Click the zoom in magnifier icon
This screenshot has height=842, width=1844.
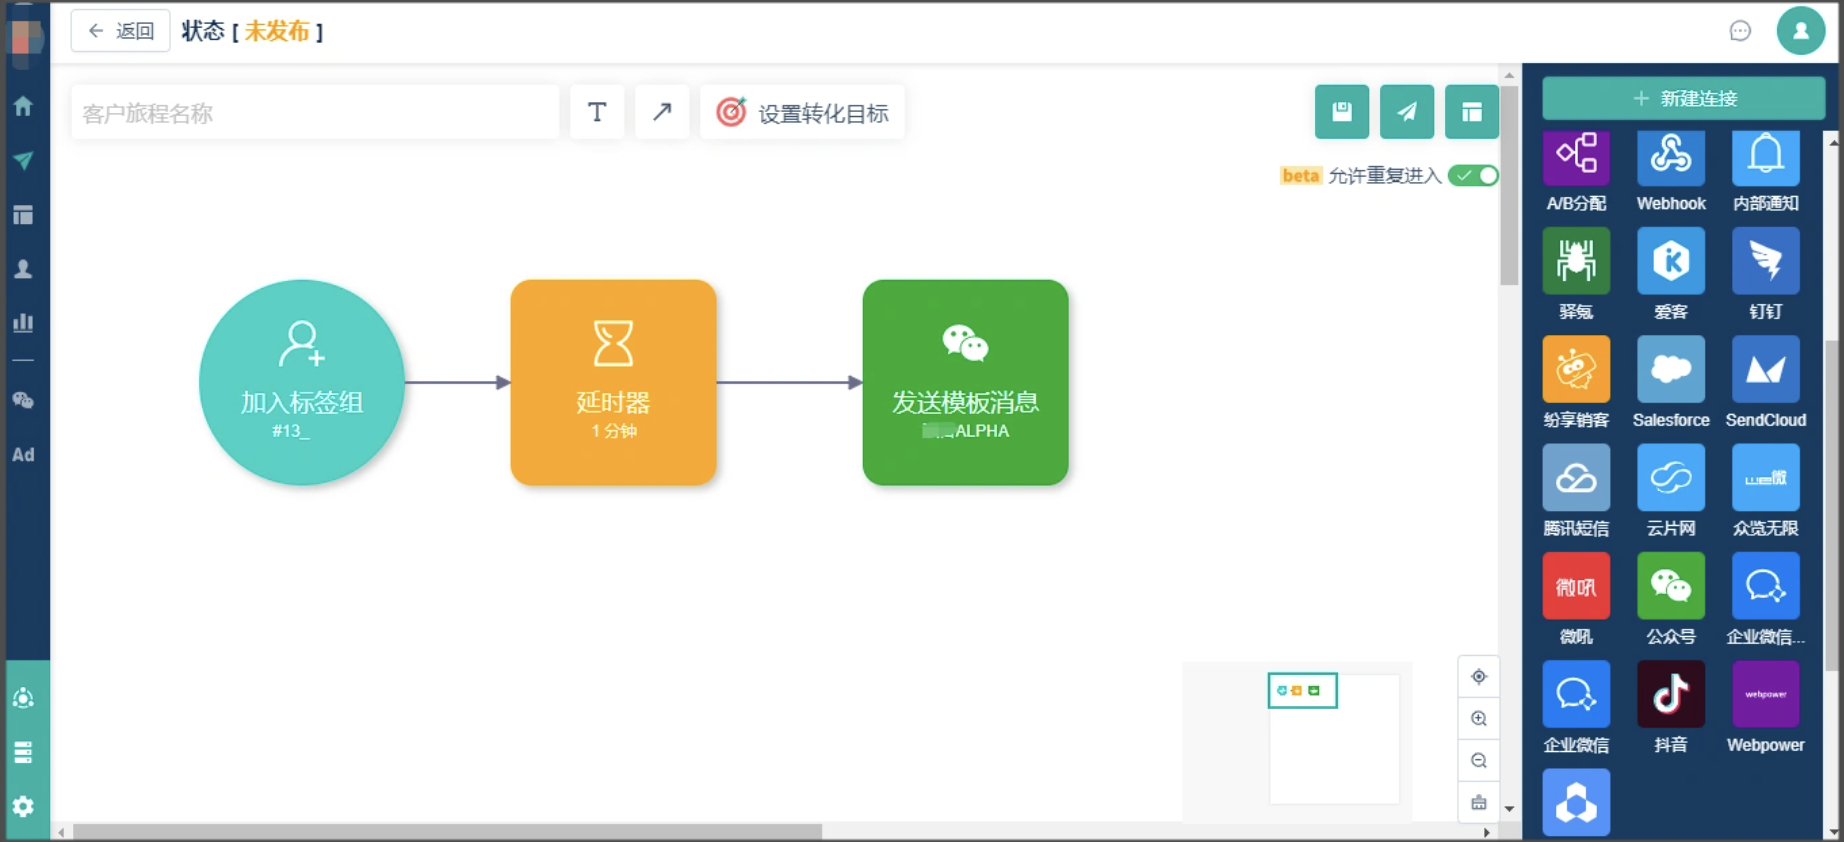coord(1479,719)
